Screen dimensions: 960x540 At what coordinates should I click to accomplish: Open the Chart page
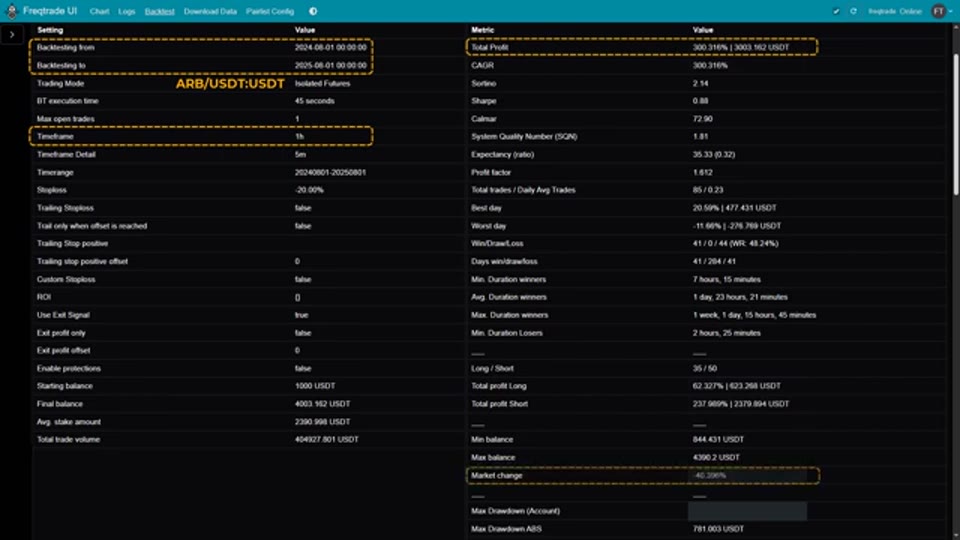(99, 12)
